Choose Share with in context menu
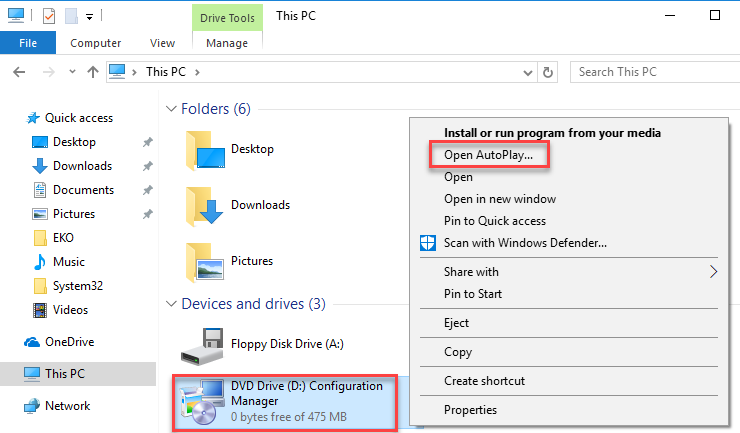The height and width of the screenshot is (433, 740). (x=471, y=272)
